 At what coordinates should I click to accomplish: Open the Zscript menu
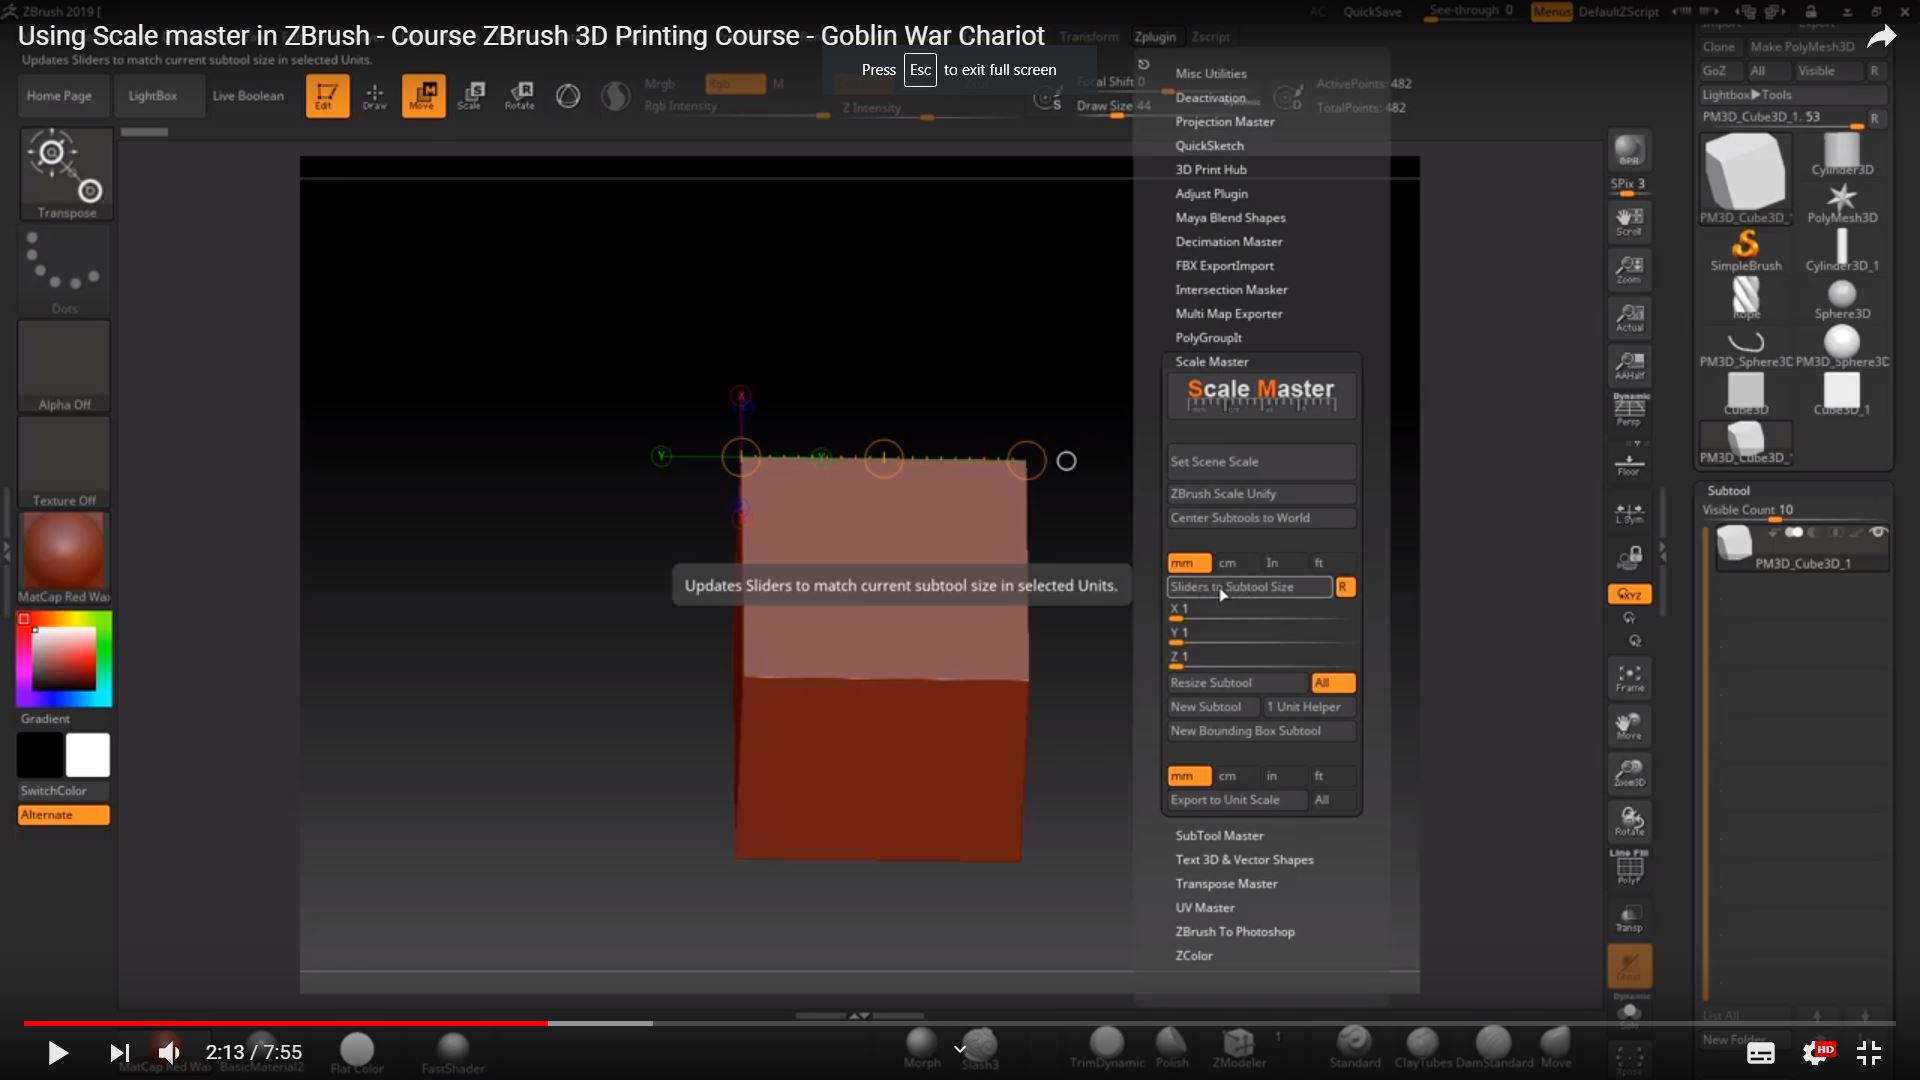pyautogui.click(x=1210, y=37)
